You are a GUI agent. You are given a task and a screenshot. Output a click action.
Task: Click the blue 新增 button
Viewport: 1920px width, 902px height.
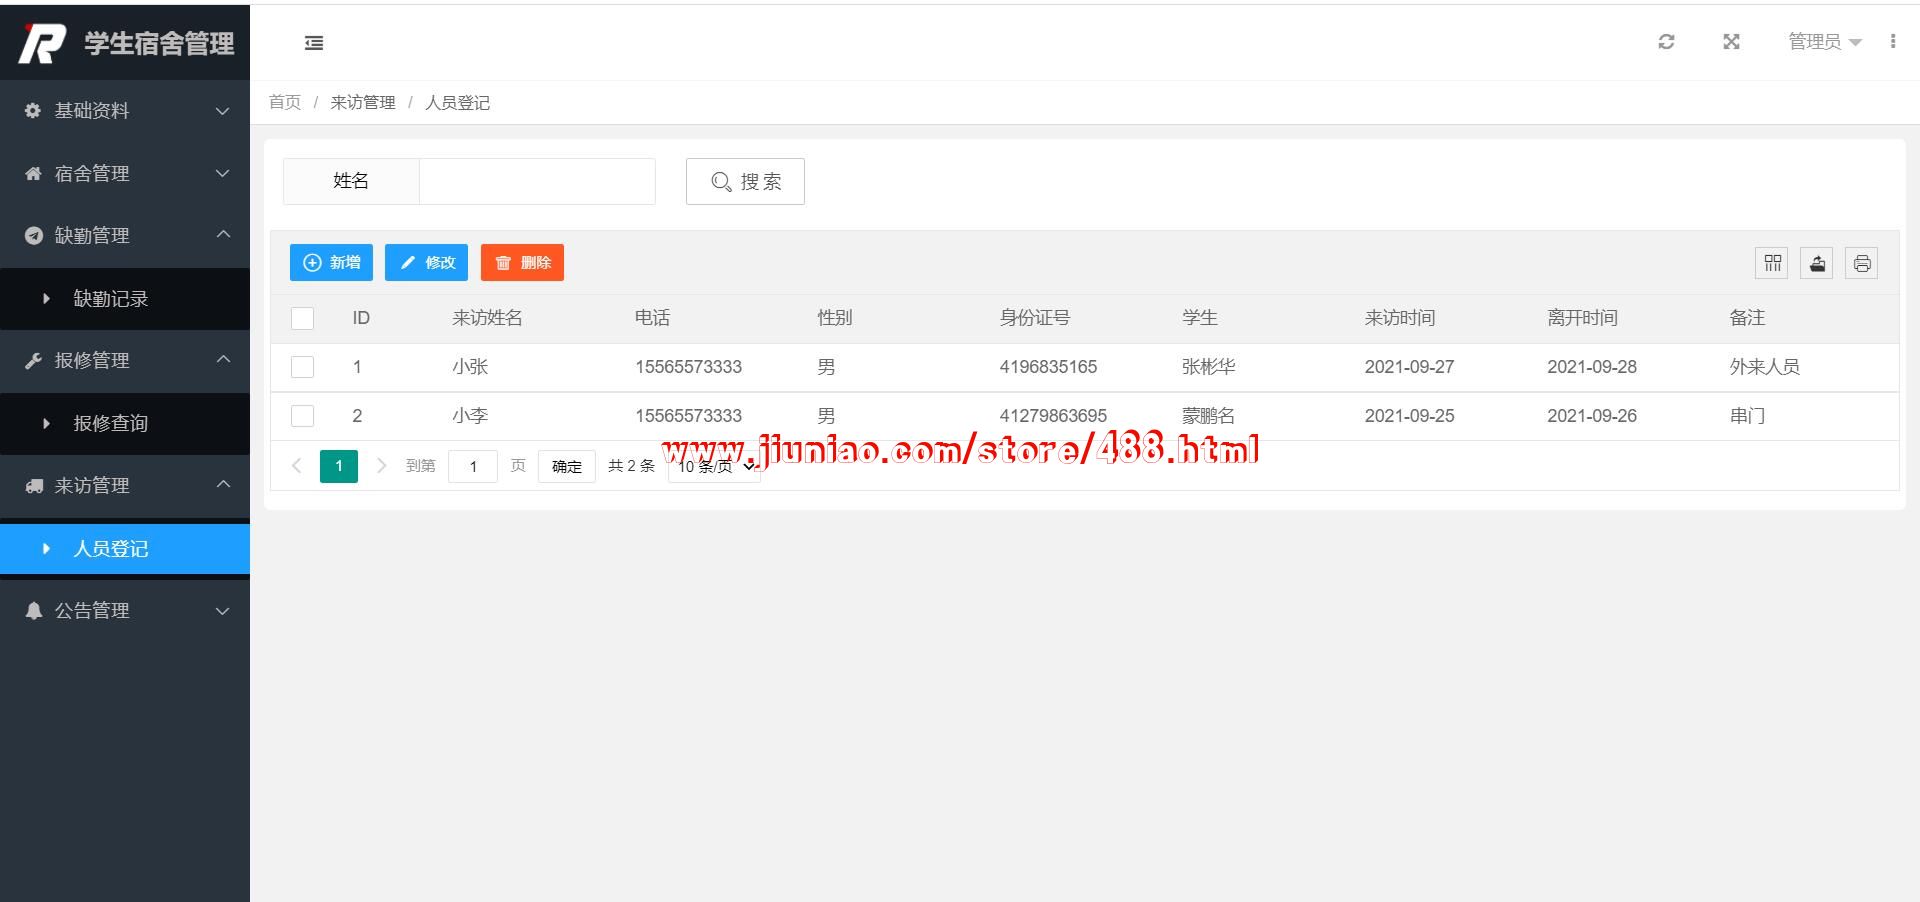331,262
